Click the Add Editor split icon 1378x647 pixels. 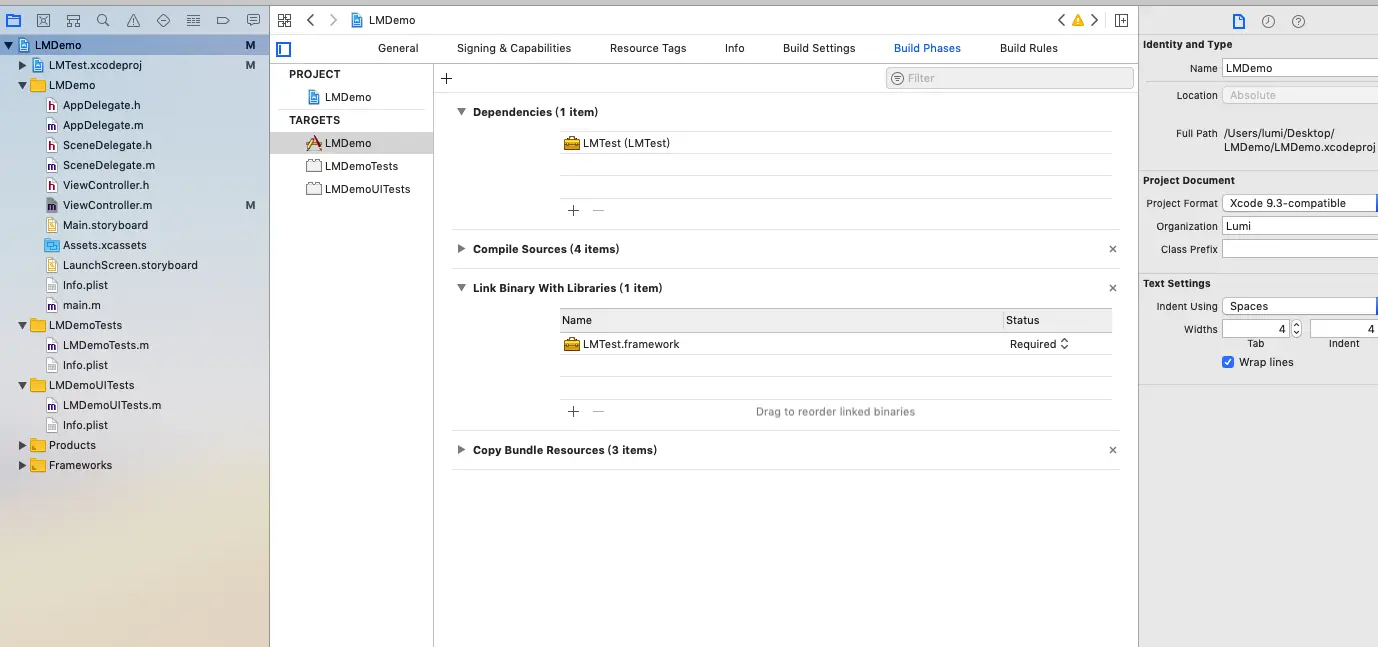[1122, 20]
